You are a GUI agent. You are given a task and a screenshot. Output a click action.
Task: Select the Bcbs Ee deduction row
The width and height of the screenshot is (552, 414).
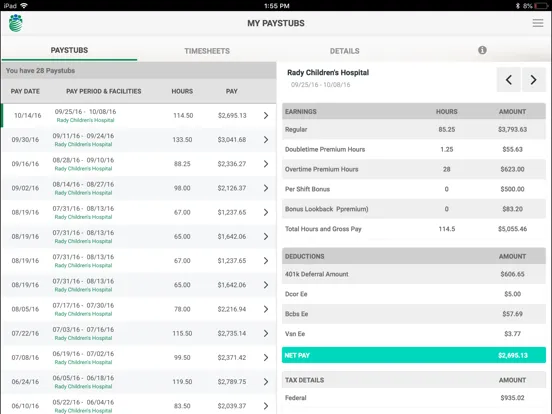[414, 314]
